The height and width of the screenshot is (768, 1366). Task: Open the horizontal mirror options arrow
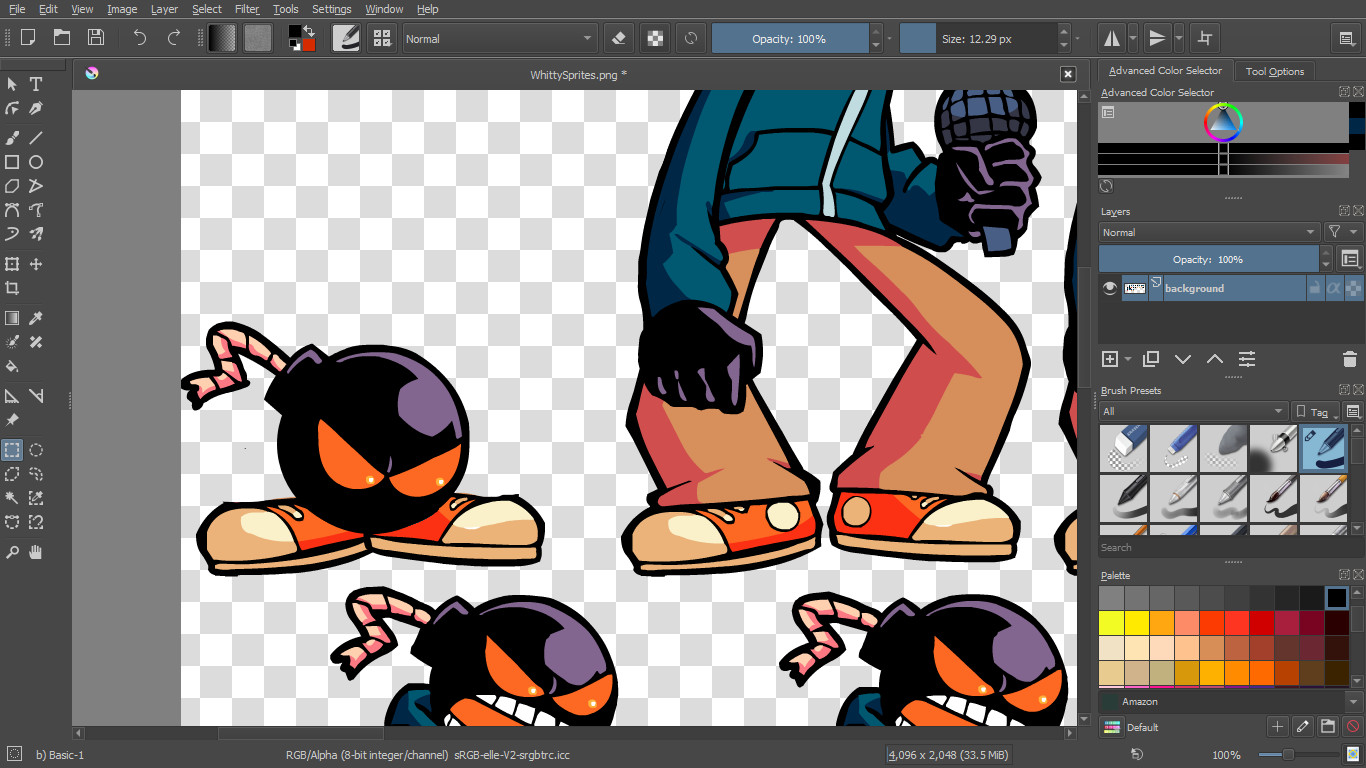pyautogui.click(x=1133, y=38)
